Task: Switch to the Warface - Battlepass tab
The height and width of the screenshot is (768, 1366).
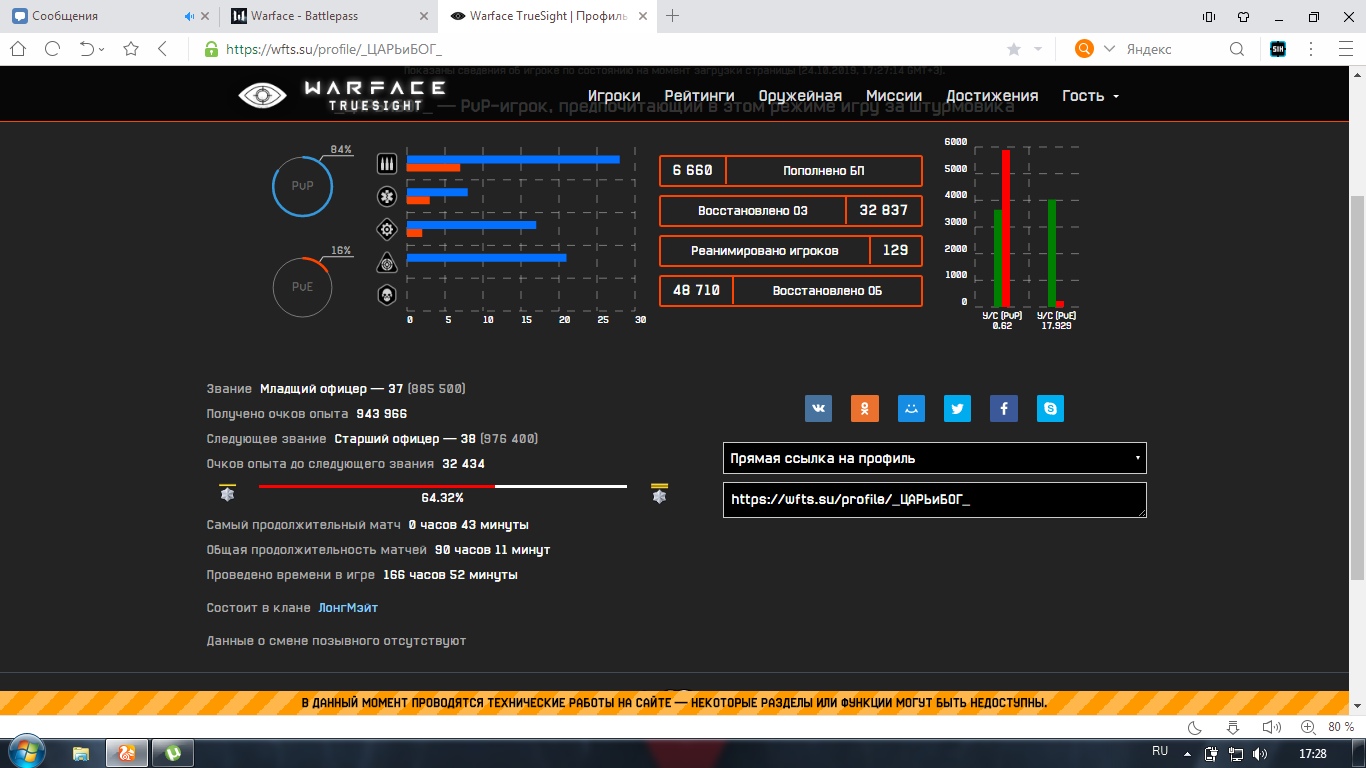Action: pyautogui.click(x=329, y=16)
